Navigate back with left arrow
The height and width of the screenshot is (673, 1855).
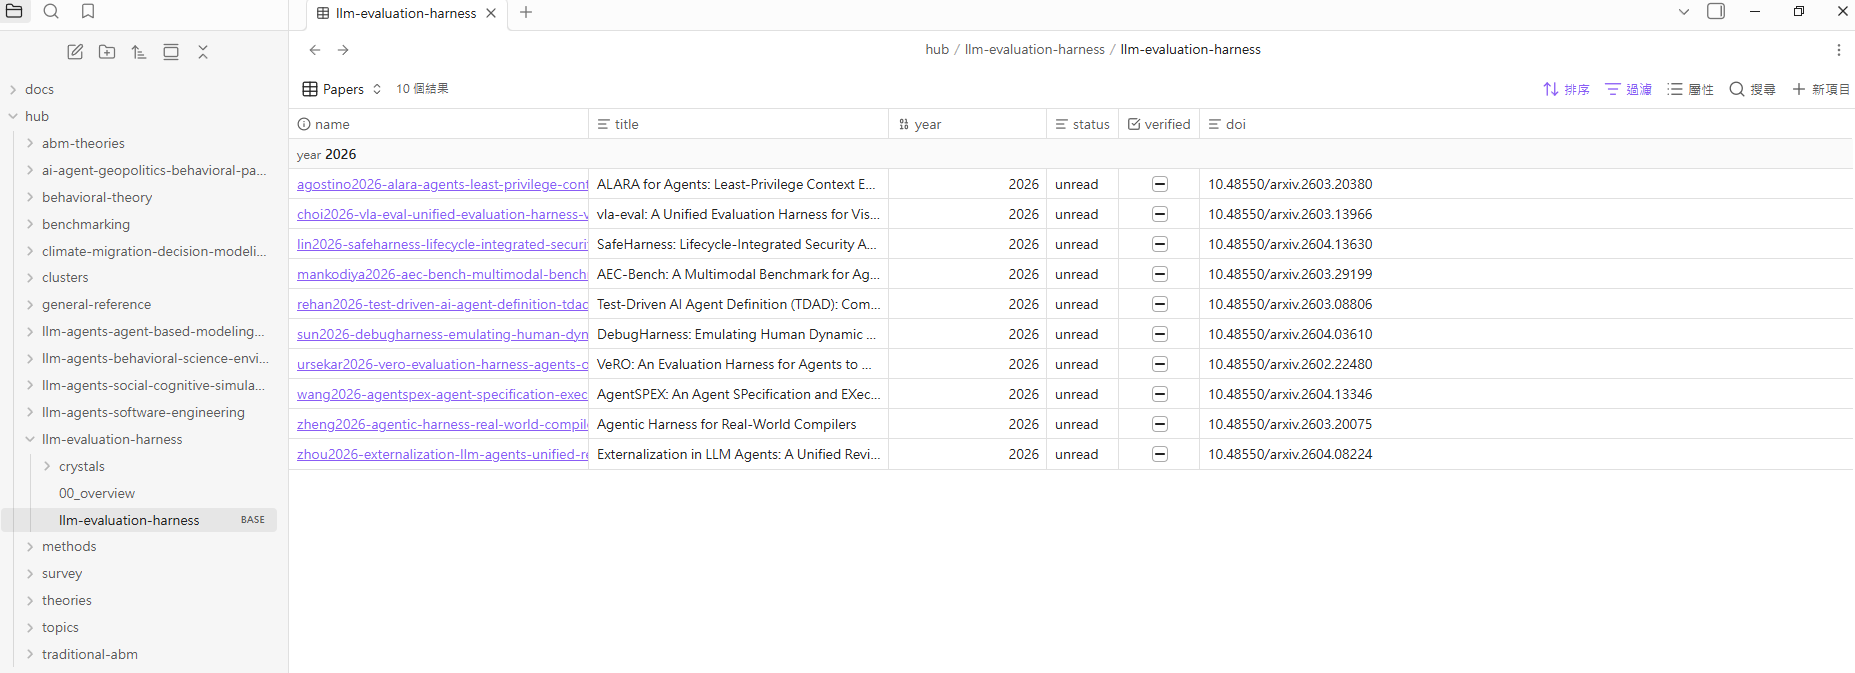[x=315, y=49]
